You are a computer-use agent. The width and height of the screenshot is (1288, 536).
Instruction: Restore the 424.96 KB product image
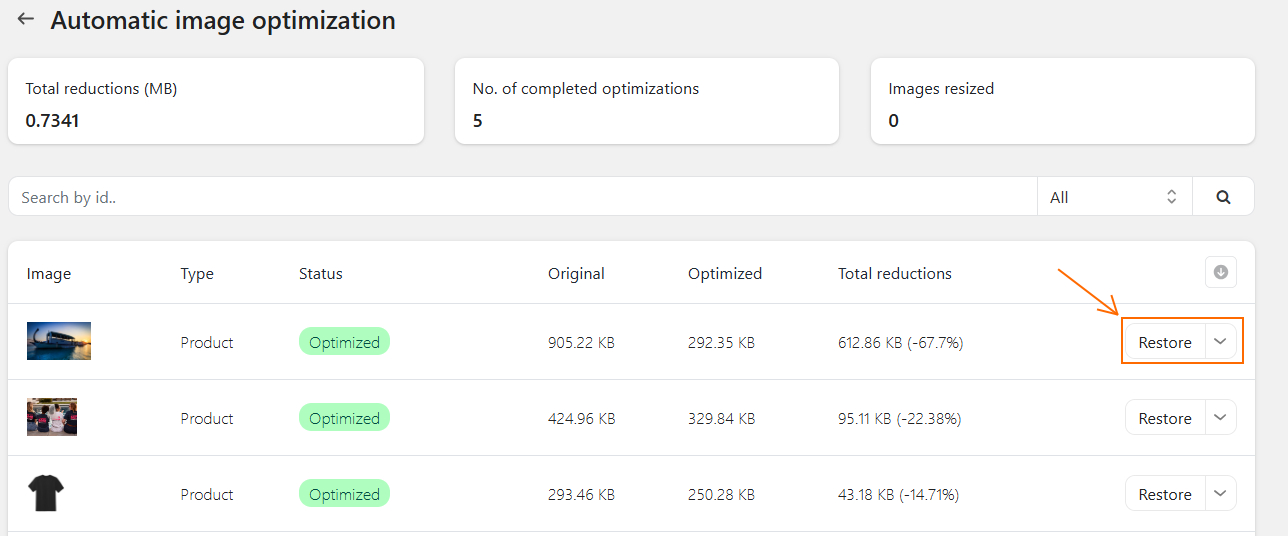pos(1165,418)
